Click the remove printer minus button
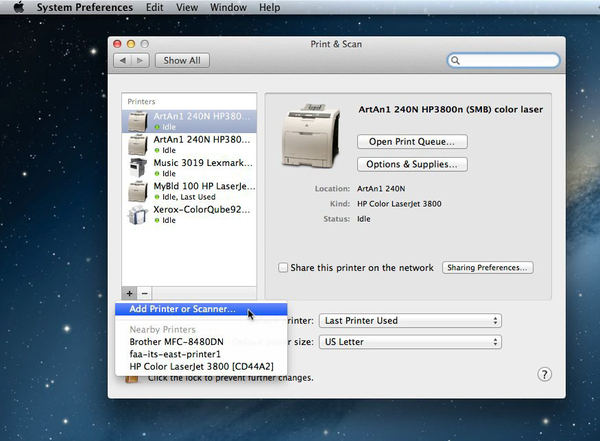 [145, 294]
